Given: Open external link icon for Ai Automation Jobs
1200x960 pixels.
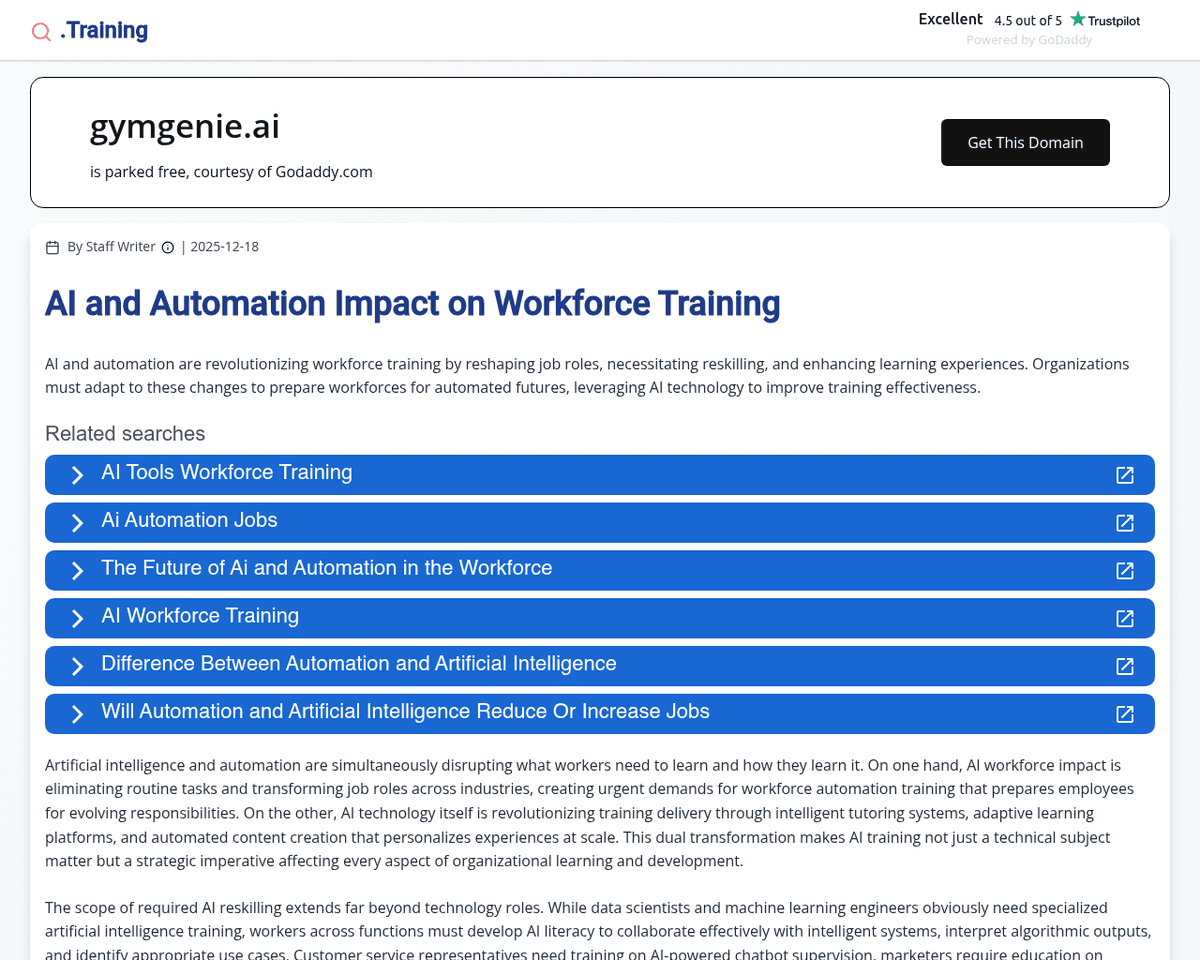Looking at the screenshot, I should (x=1125, y=523).
